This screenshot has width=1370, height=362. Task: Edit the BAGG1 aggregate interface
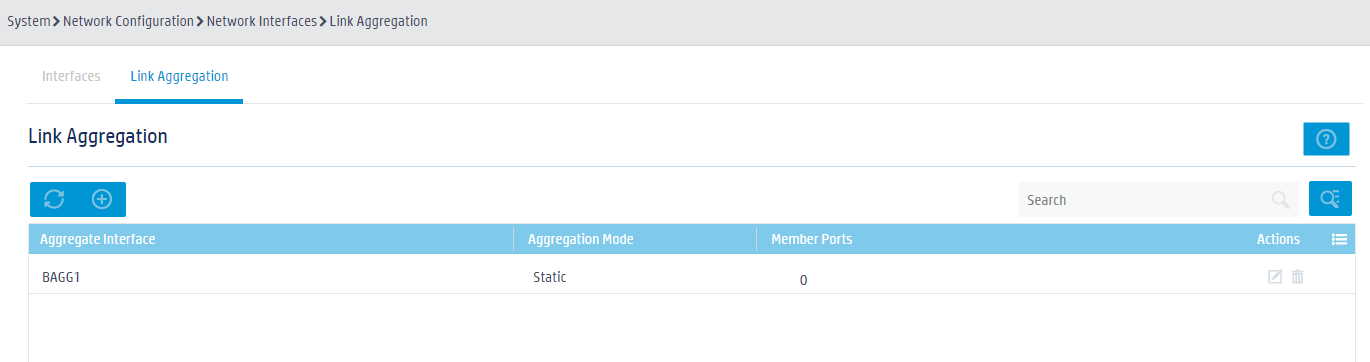coord(1275,277)
